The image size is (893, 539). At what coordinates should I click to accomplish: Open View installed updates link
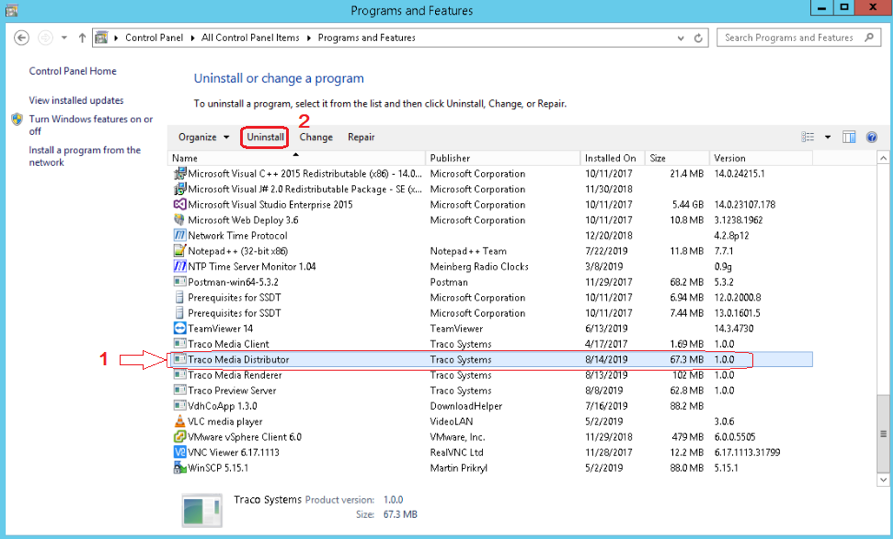point(76,100)
